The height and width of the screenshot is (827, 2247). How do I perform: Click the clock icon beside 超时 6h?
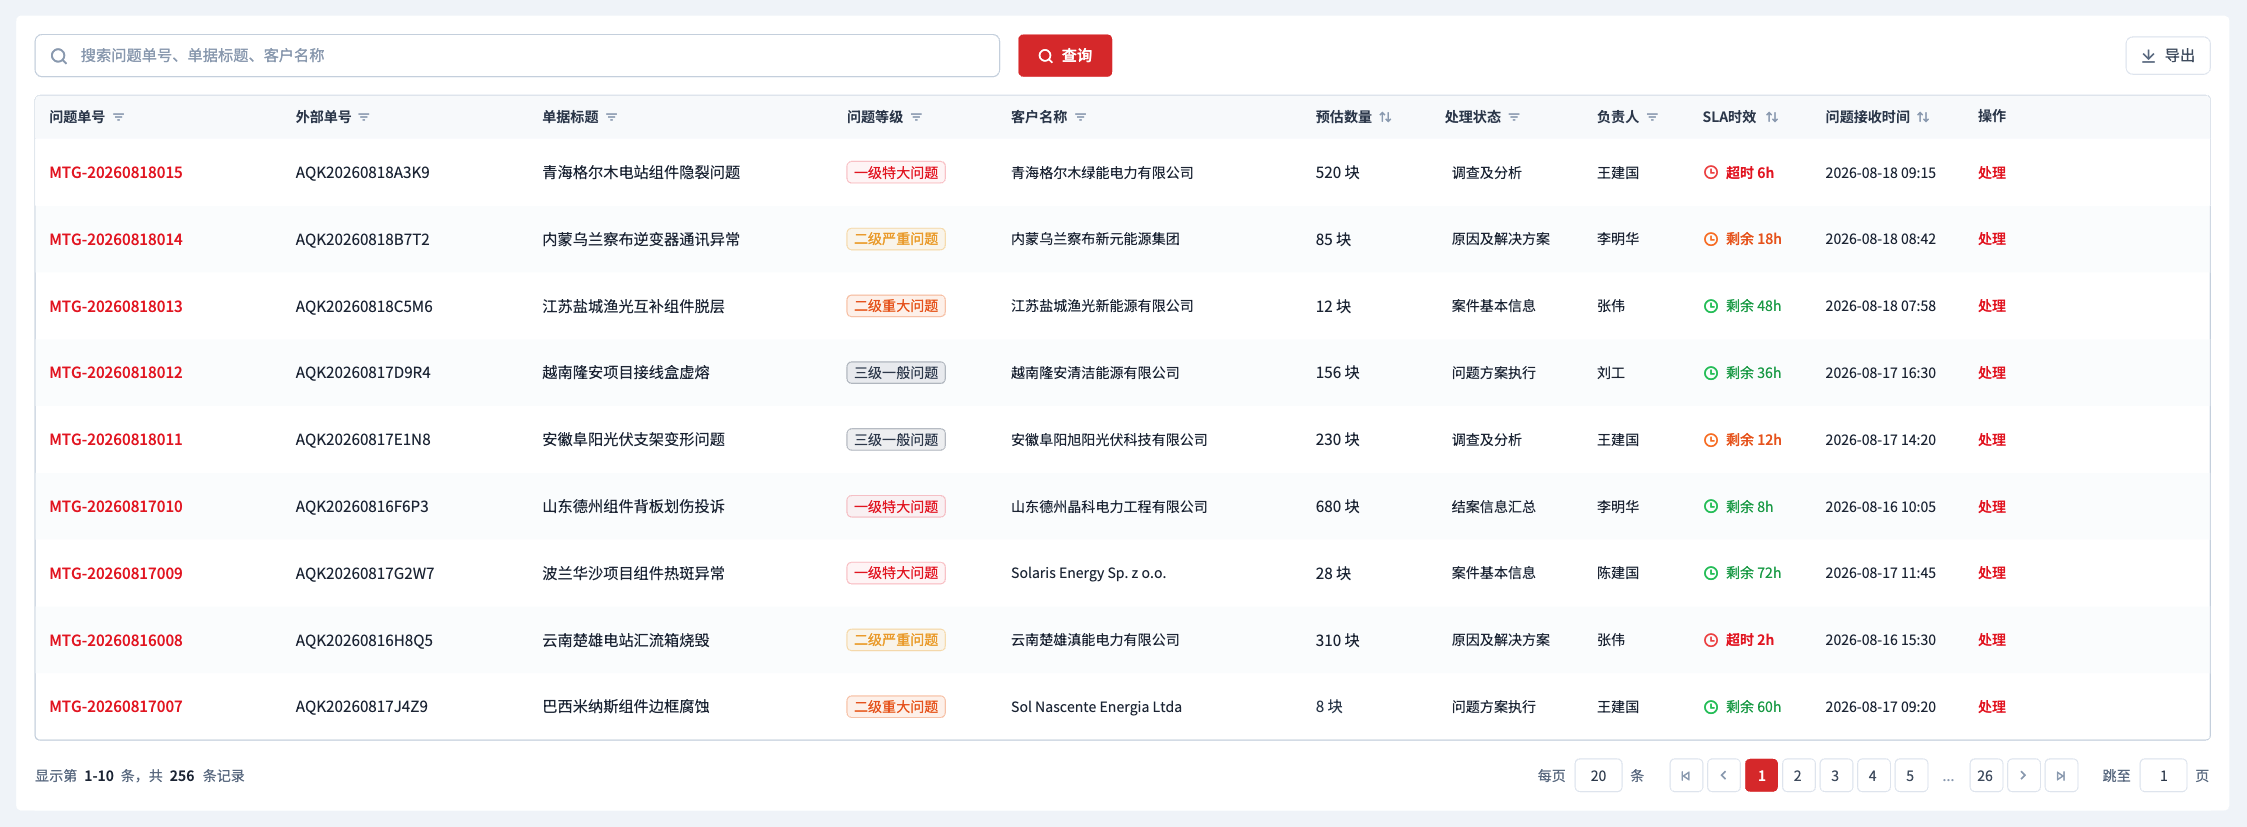(1711, 173)
